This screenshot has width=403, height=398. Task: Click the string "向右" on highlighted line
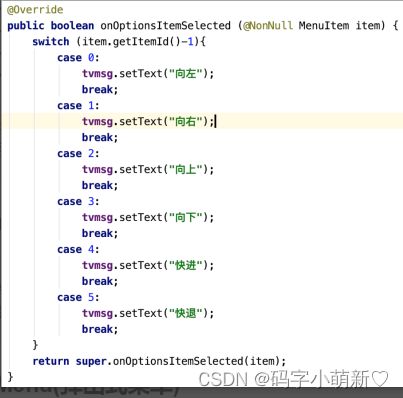point(186,121)
